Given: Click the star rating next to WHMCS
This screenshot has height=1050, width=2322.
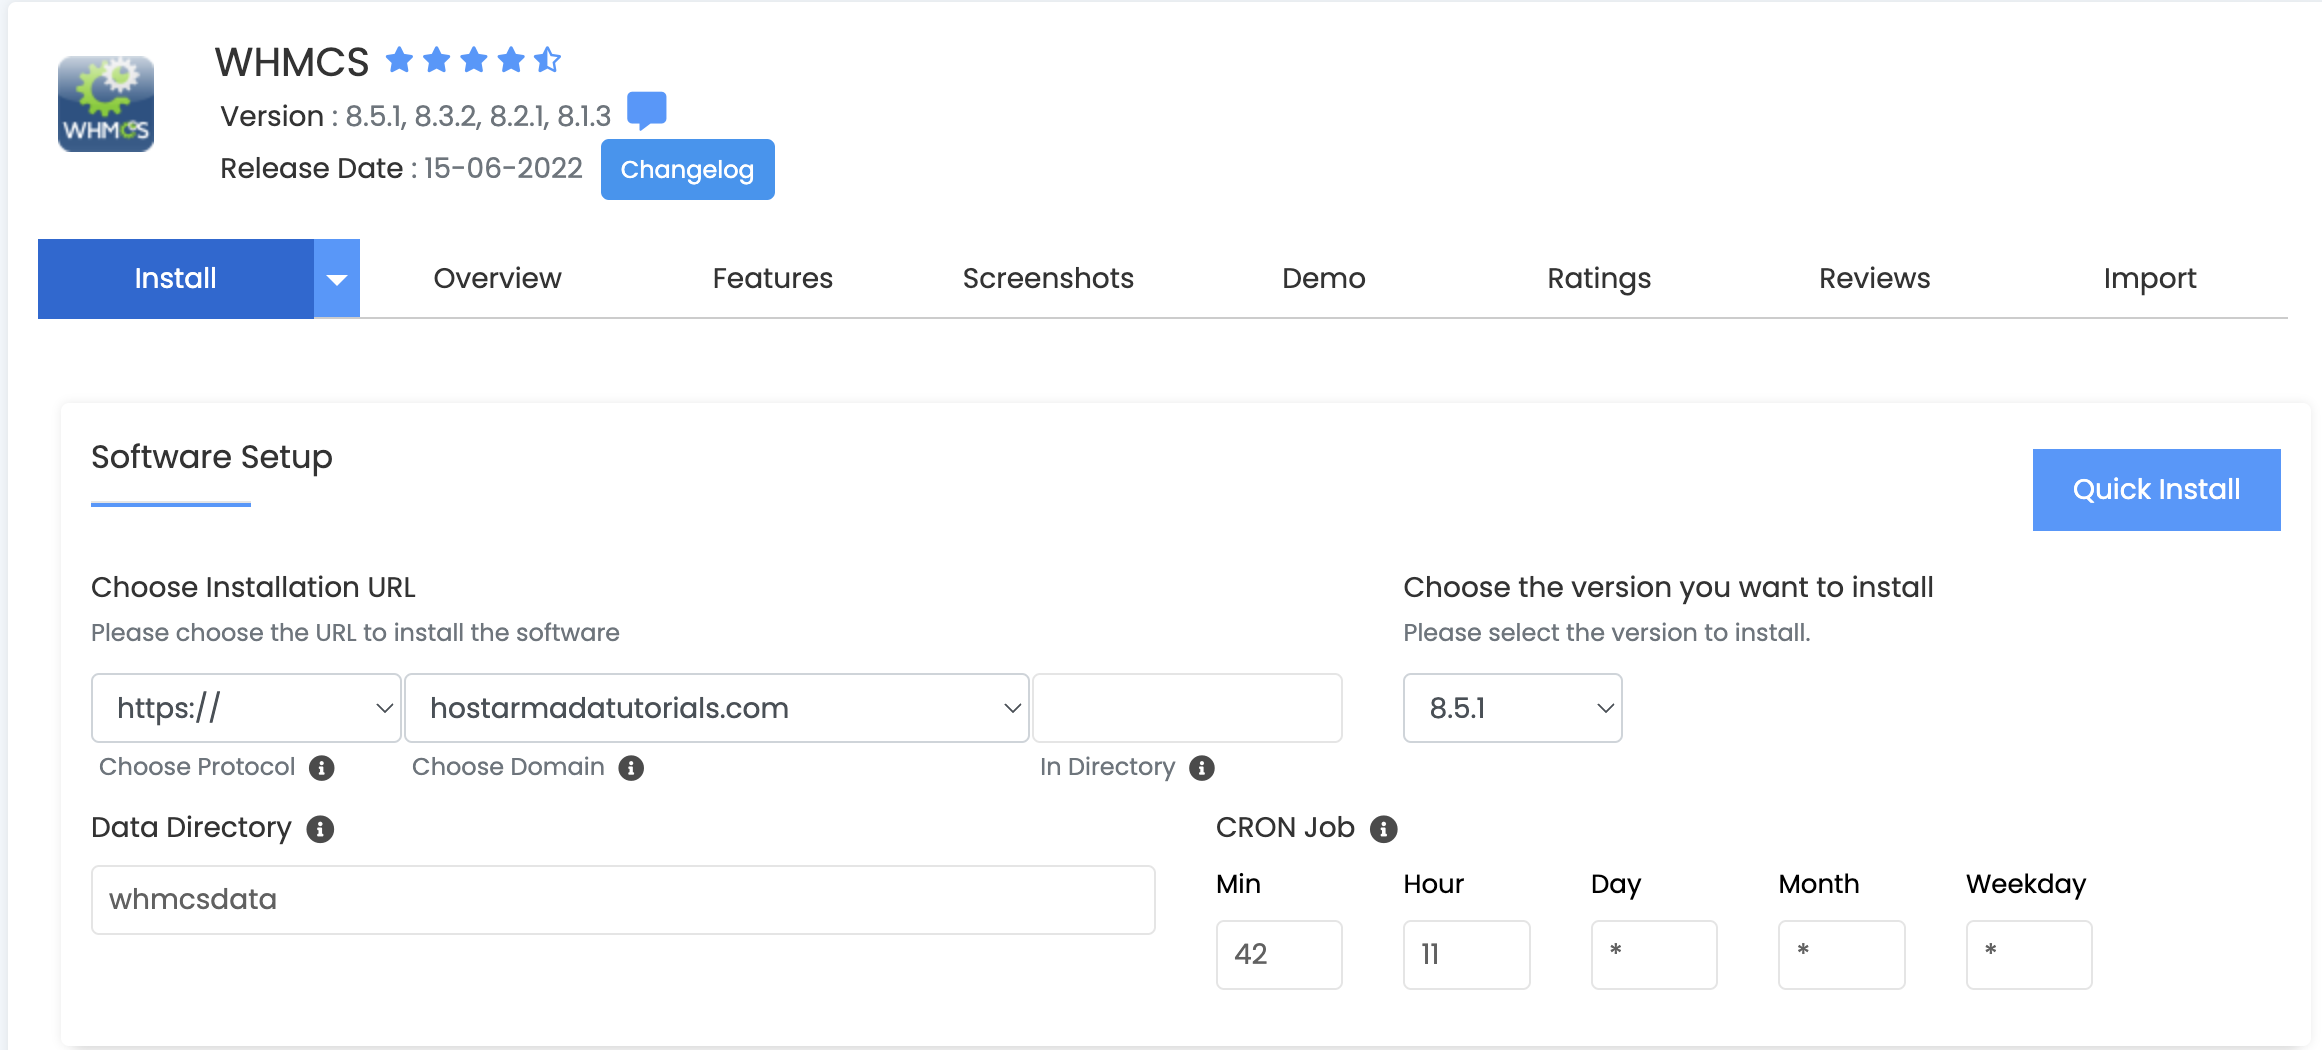Looking at the screenshot, I should point(473,61).
